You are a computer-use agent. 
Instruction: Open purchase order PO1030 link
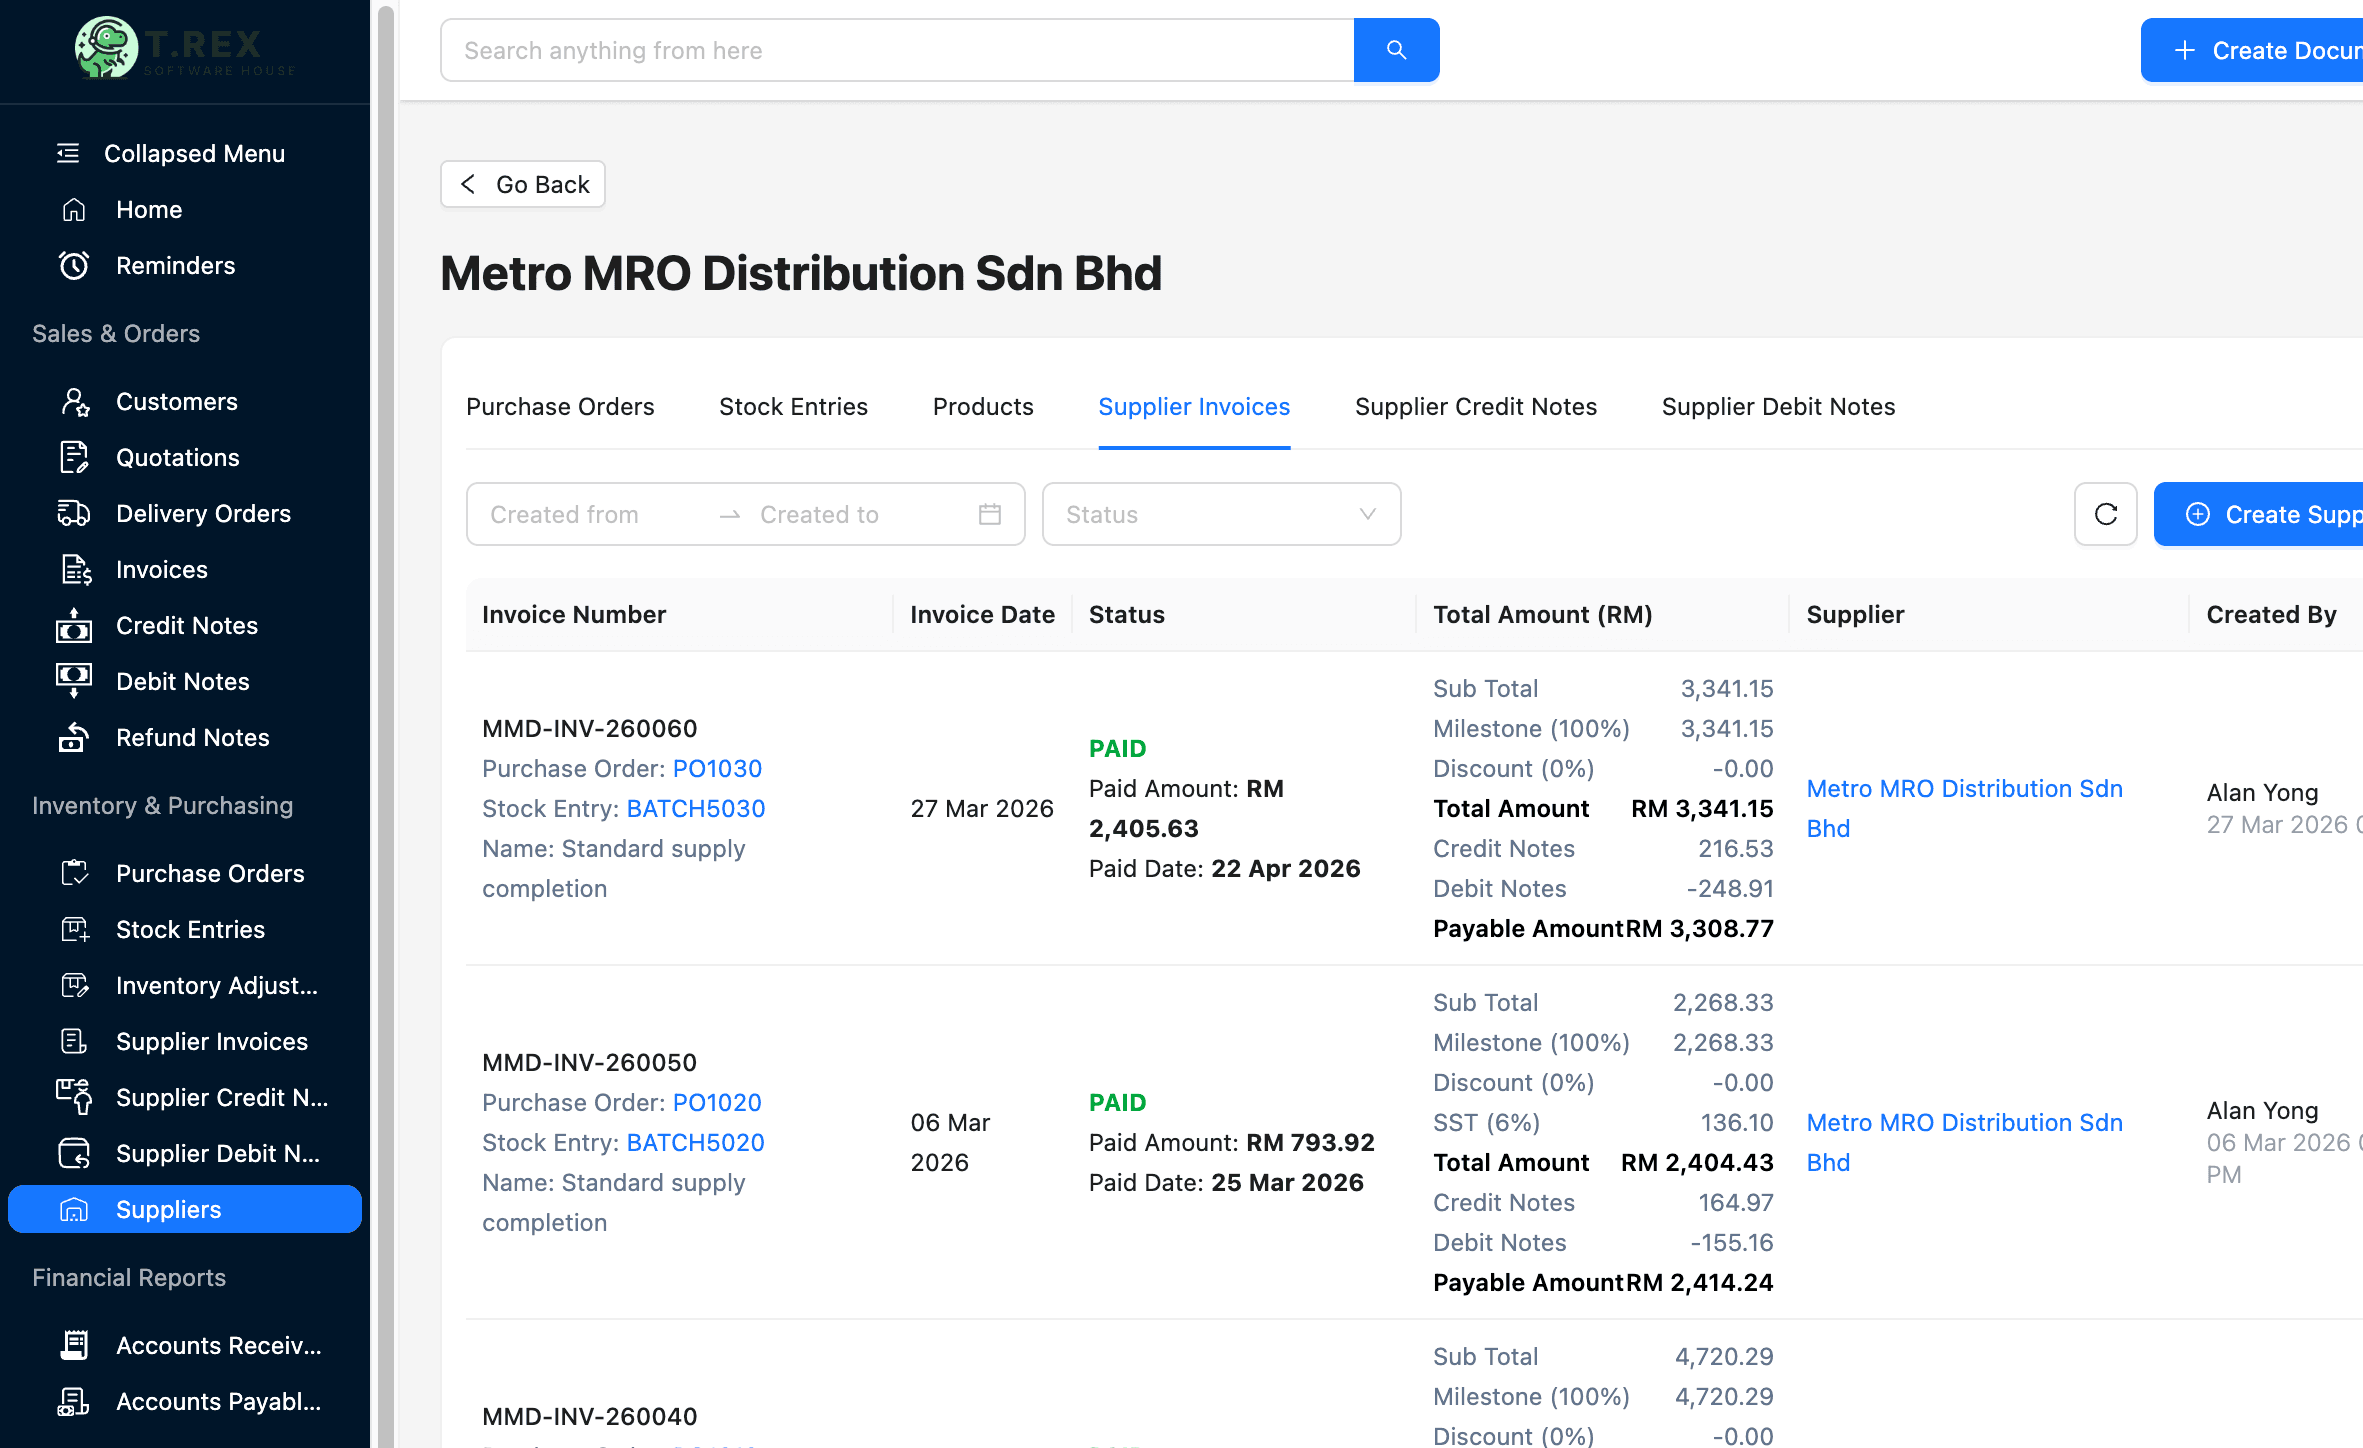point(717,768)
